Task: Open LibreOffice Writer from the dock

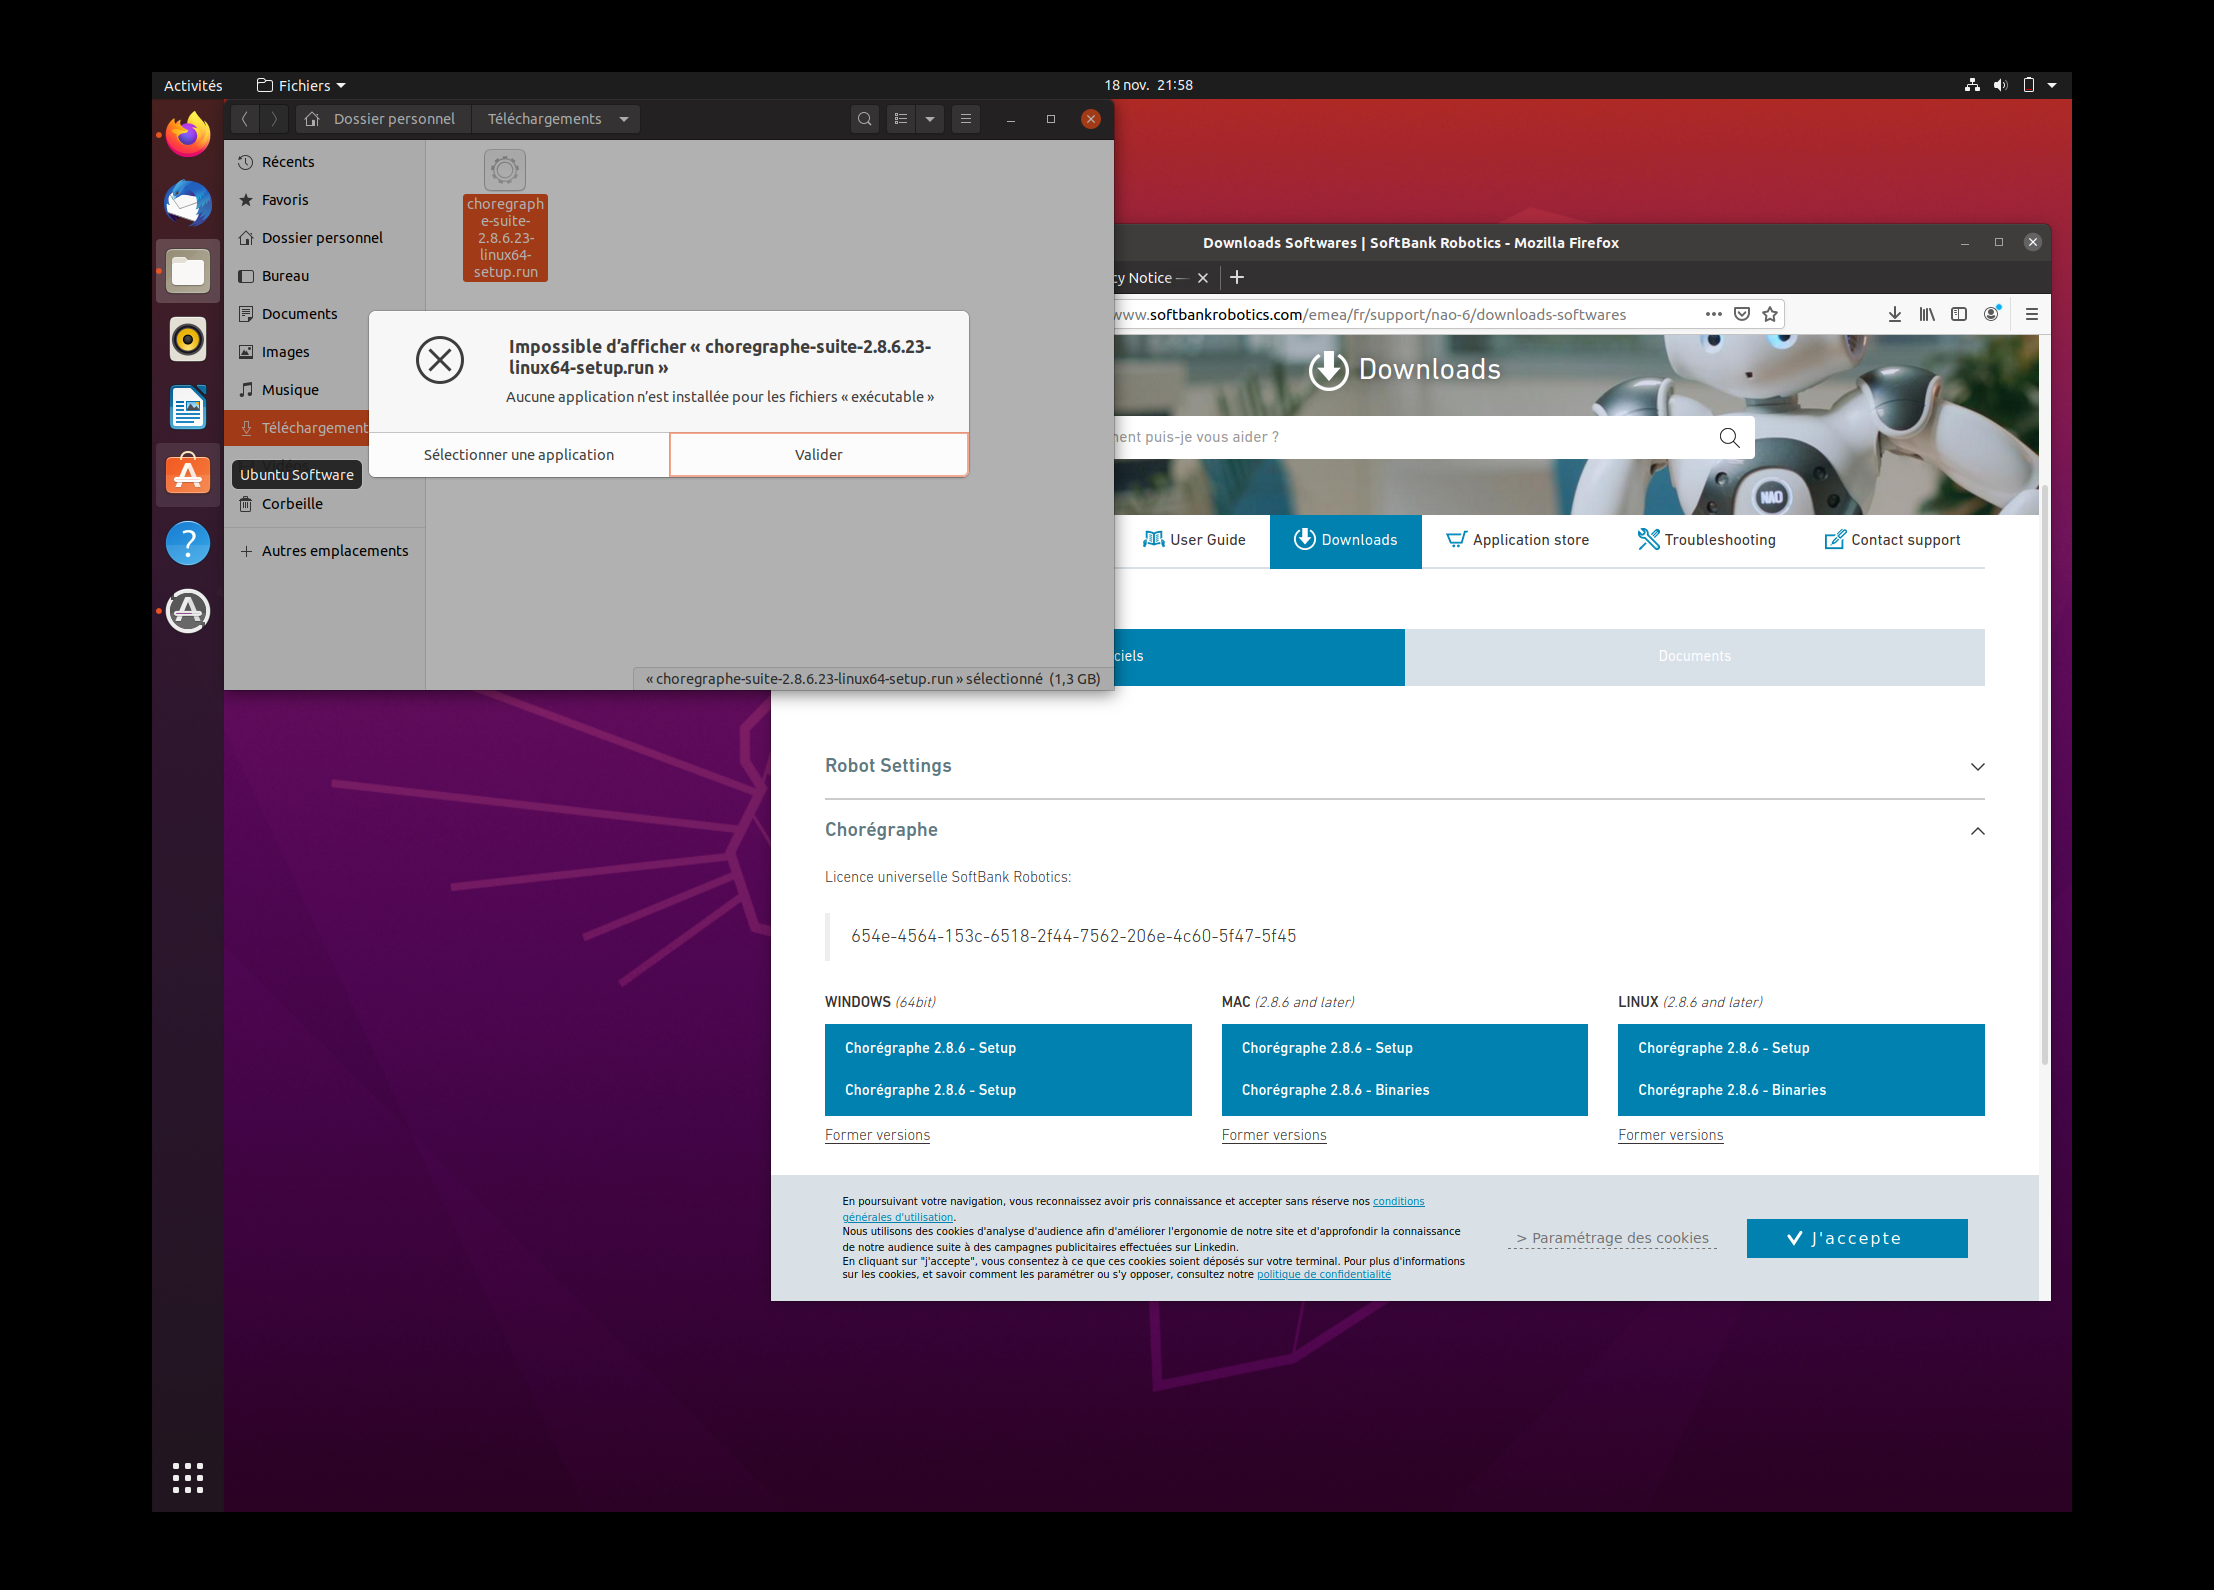Action: [188, 407]
